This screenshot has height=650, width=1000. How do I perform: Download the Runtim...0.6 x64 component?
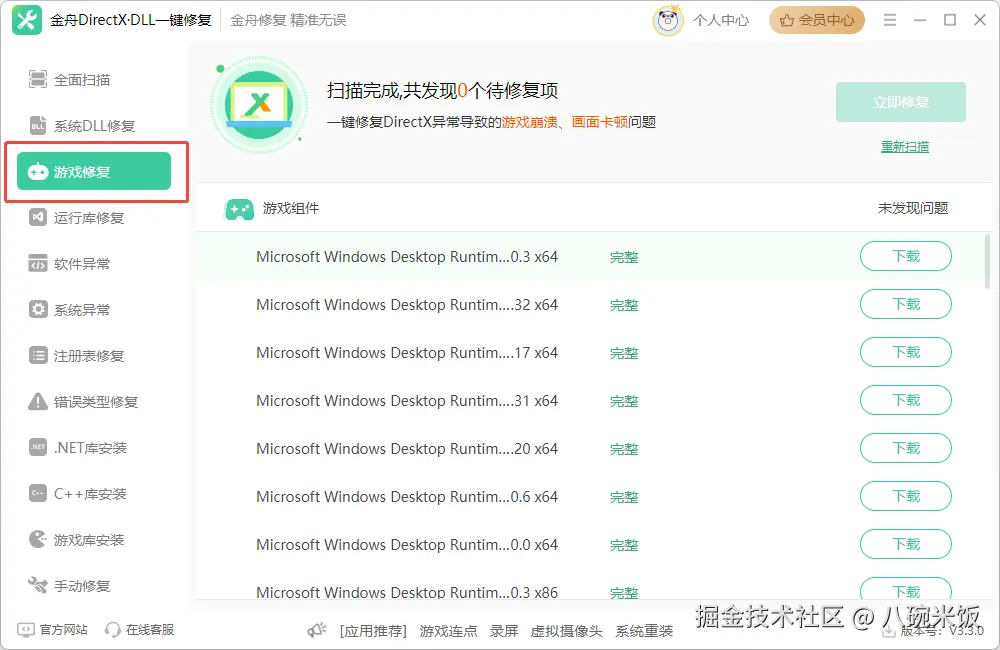click(x=906, y=496)
